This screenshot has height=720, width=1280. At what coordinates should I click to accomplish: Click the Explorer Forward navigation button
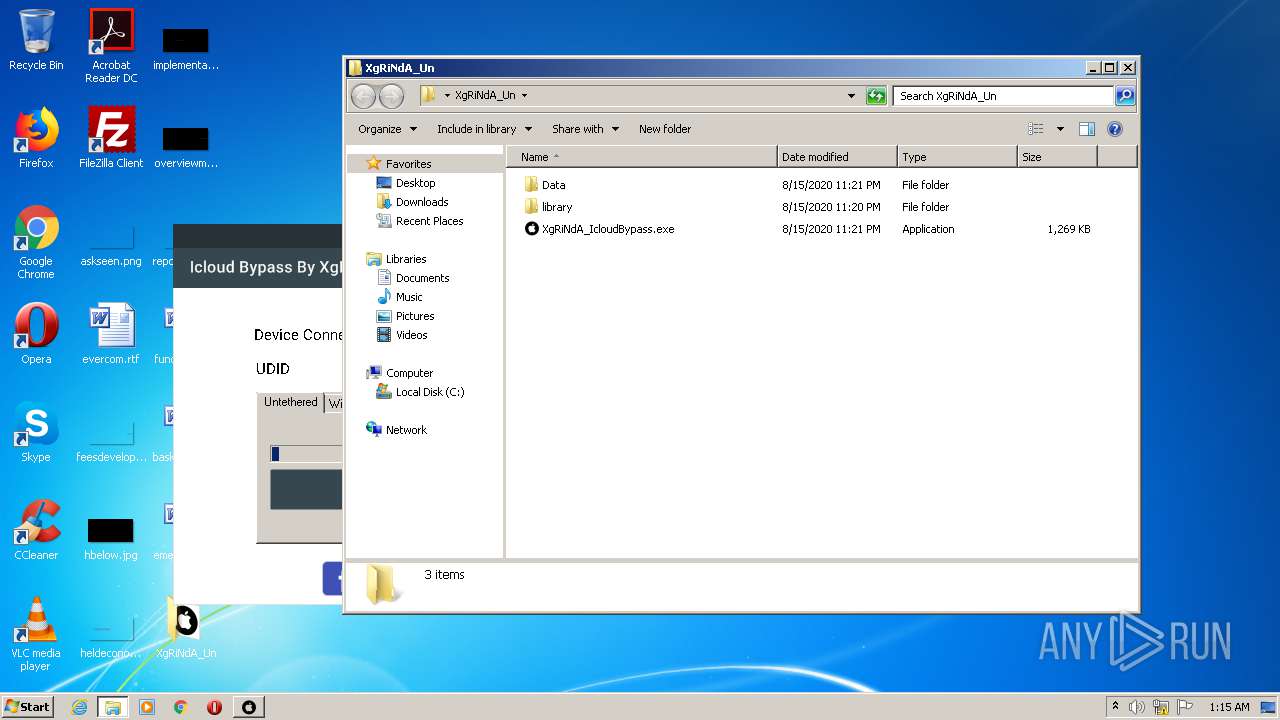(x=391, y=96)
